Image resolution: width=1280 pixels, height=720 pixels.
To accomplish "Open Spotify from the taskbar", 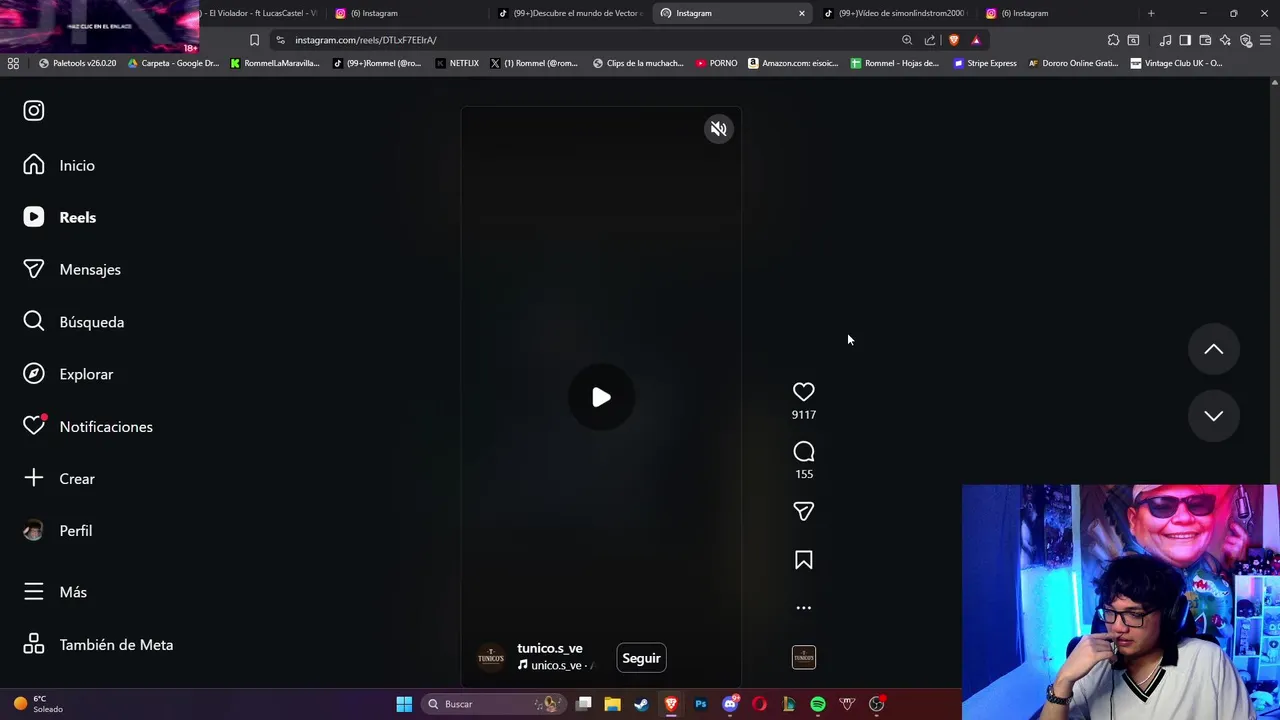I will [818, 704].
